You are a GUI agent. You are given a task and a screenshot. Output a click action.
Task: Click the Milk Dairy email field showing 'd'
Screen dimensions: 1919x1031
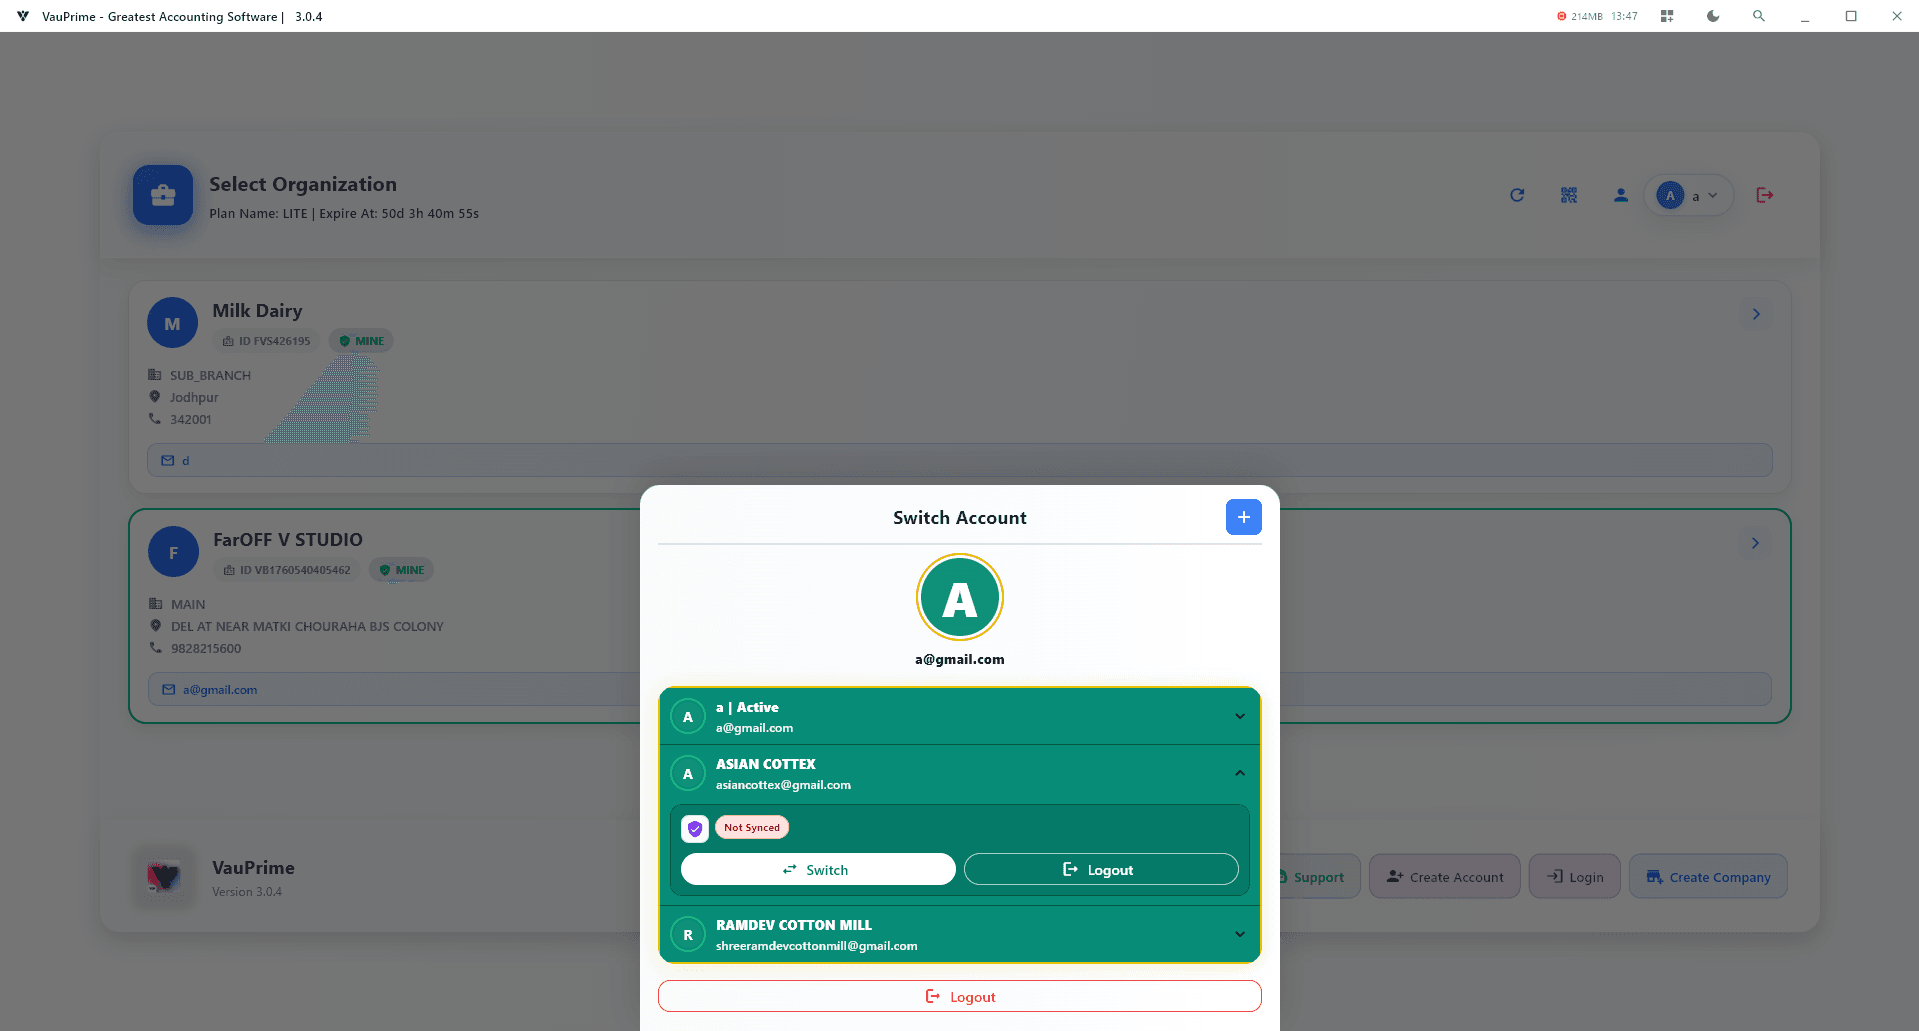pos(959,460)
